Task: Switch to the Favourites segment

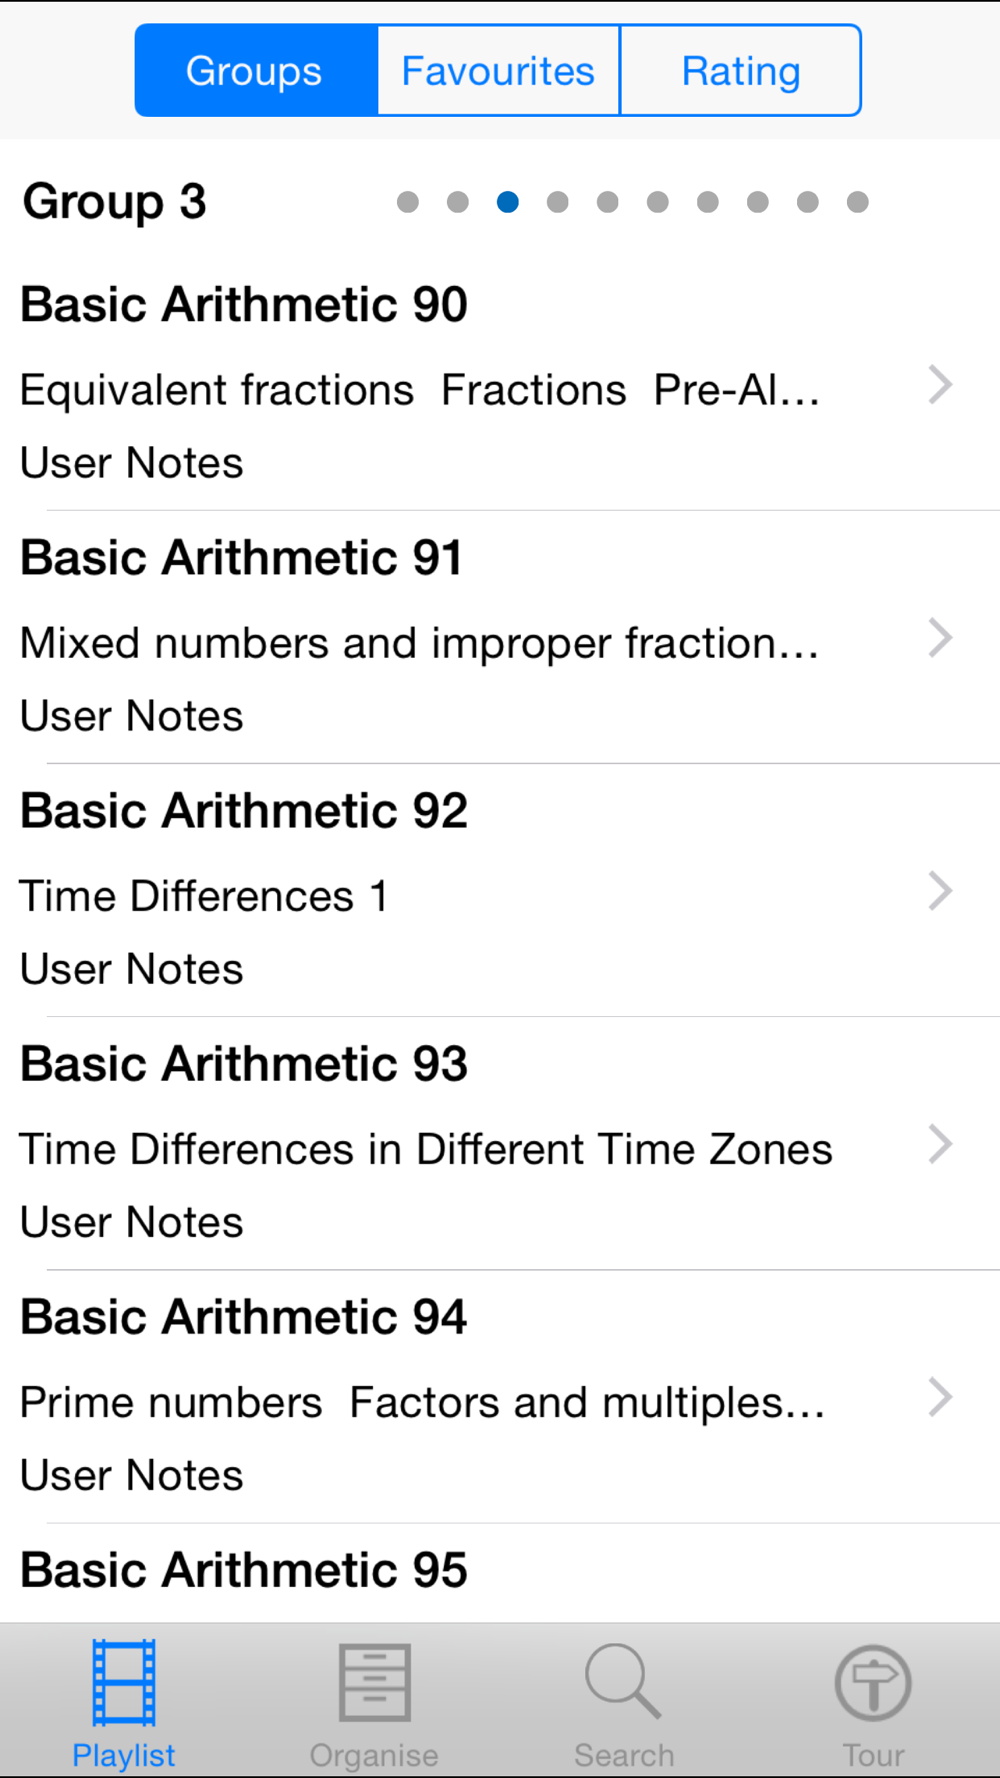Action: (x=498, y=71)
